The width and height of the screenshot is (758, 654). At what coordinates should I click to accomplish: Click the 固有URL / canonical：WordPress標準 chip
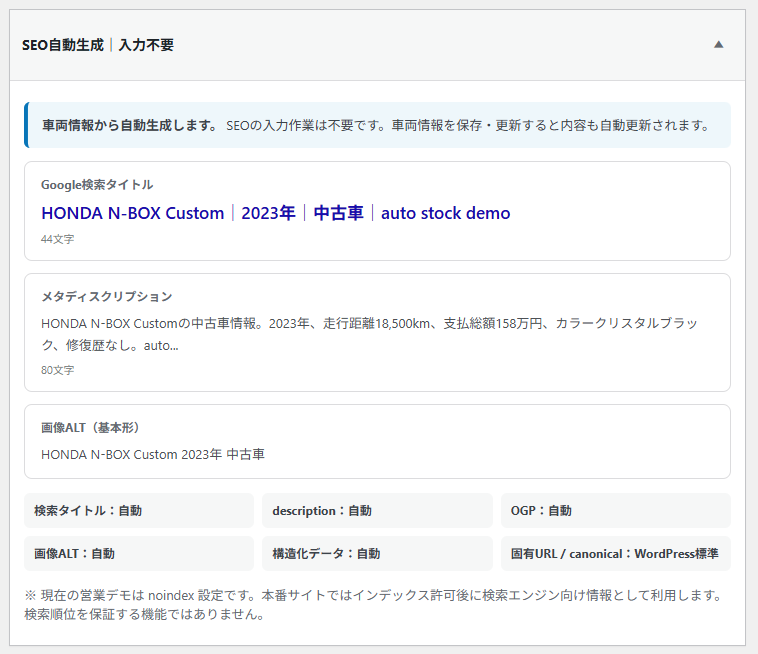(x=616, y=553)
